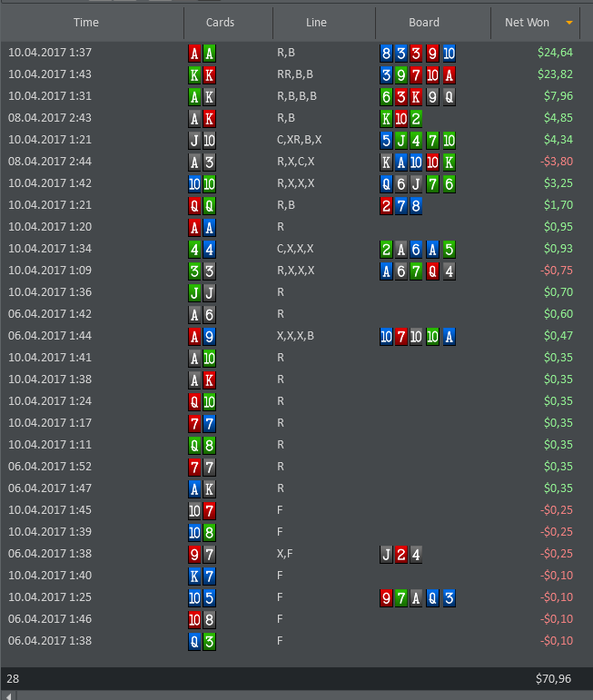Image resolution: width=593 pixels, height=700 pixels.
Task: Click the $0,47 net won value
Action: (x=558, y=336)
